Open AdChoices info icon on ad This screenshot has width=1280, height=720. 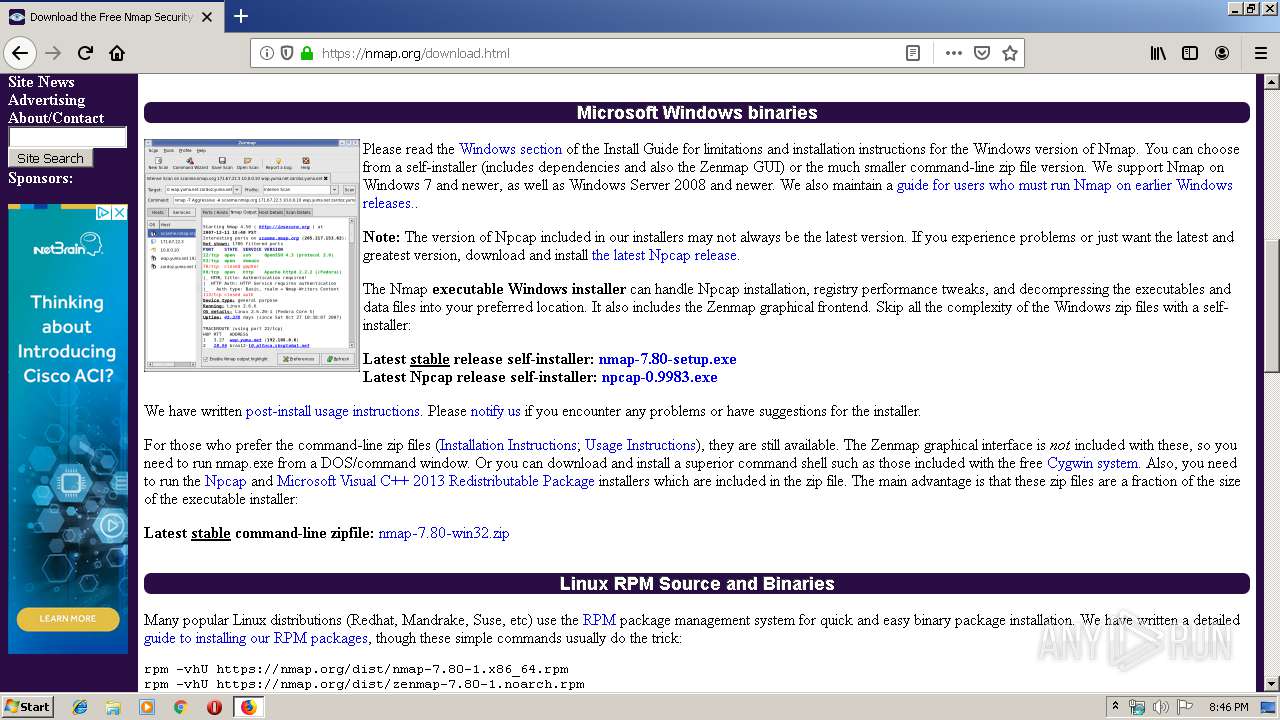[x=104, y=213]
